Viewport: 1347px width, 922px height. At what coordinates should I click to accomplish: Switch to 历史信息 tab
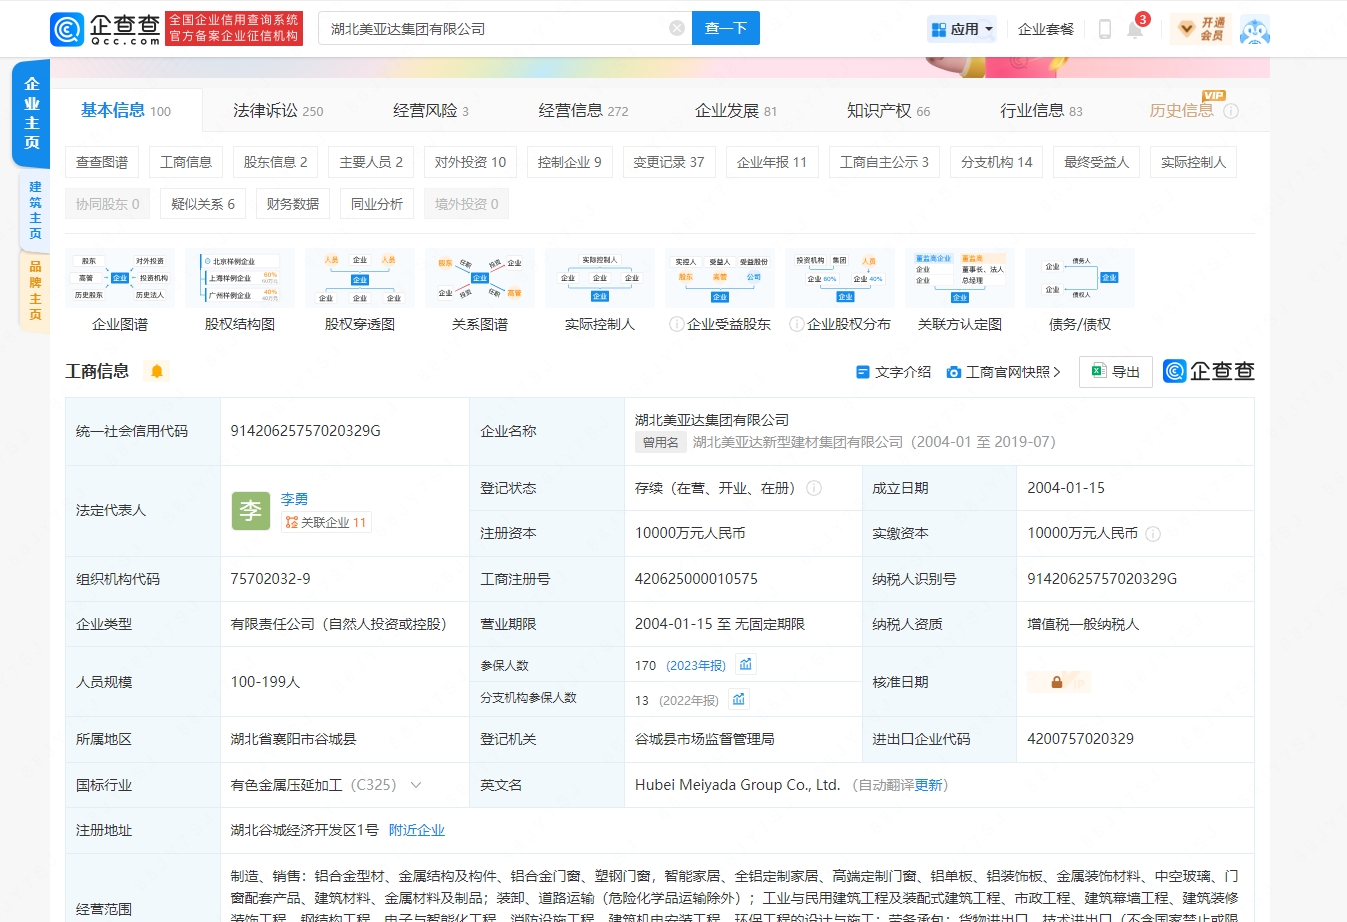click(x=1182, y=110)
